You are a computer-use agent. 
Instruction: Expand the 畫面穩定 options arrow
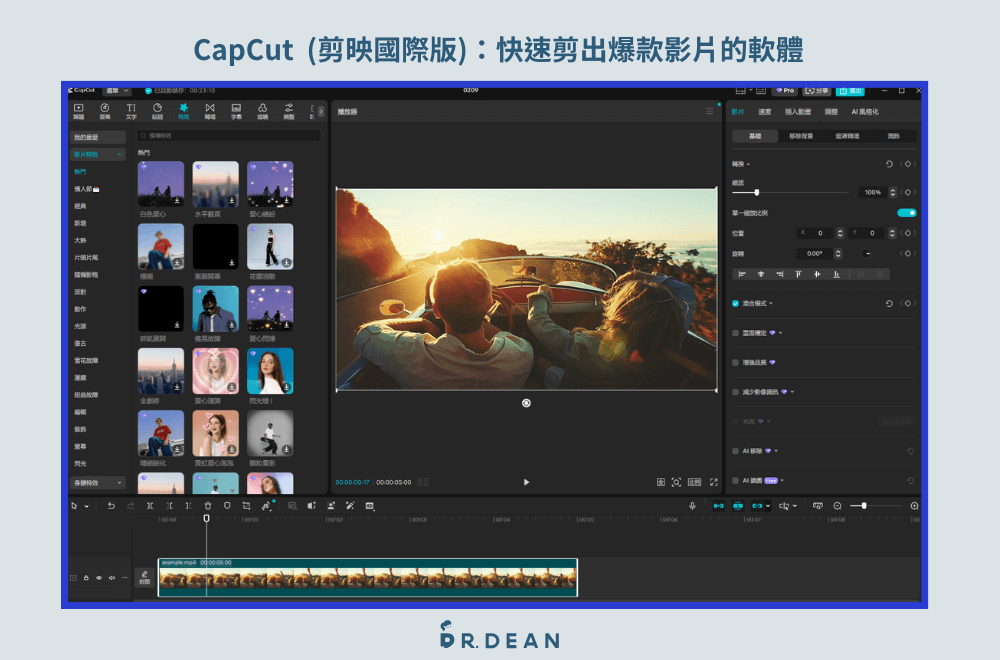click(x=781, y=333)
